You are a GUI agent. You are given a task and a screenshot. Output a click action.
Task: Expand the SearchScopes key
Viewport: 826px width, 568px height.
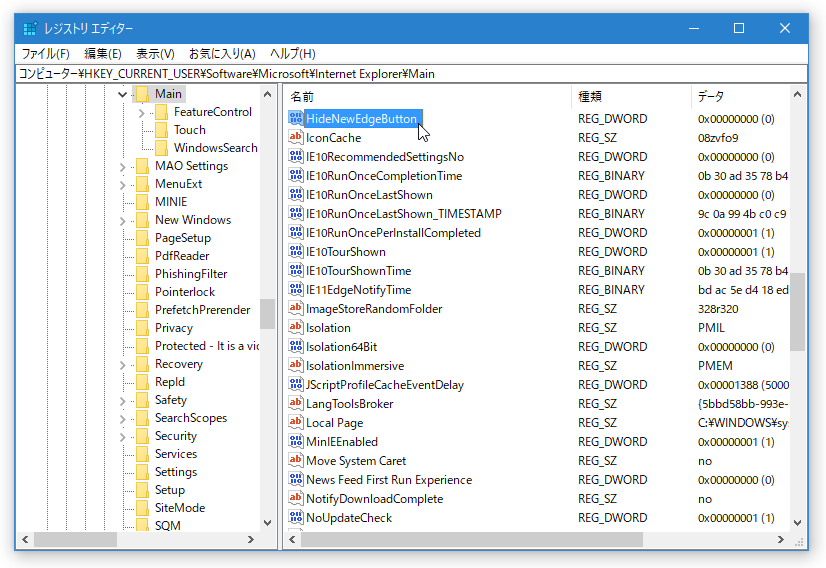click(122, 418)
